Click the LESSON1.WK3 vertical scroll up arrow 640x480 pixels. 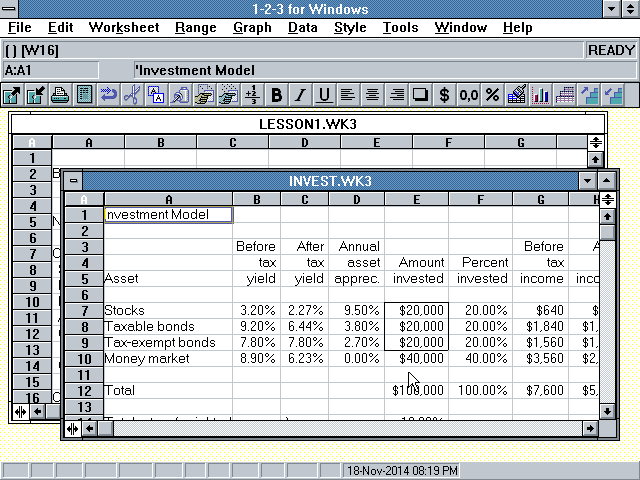[x=596, y=159]
